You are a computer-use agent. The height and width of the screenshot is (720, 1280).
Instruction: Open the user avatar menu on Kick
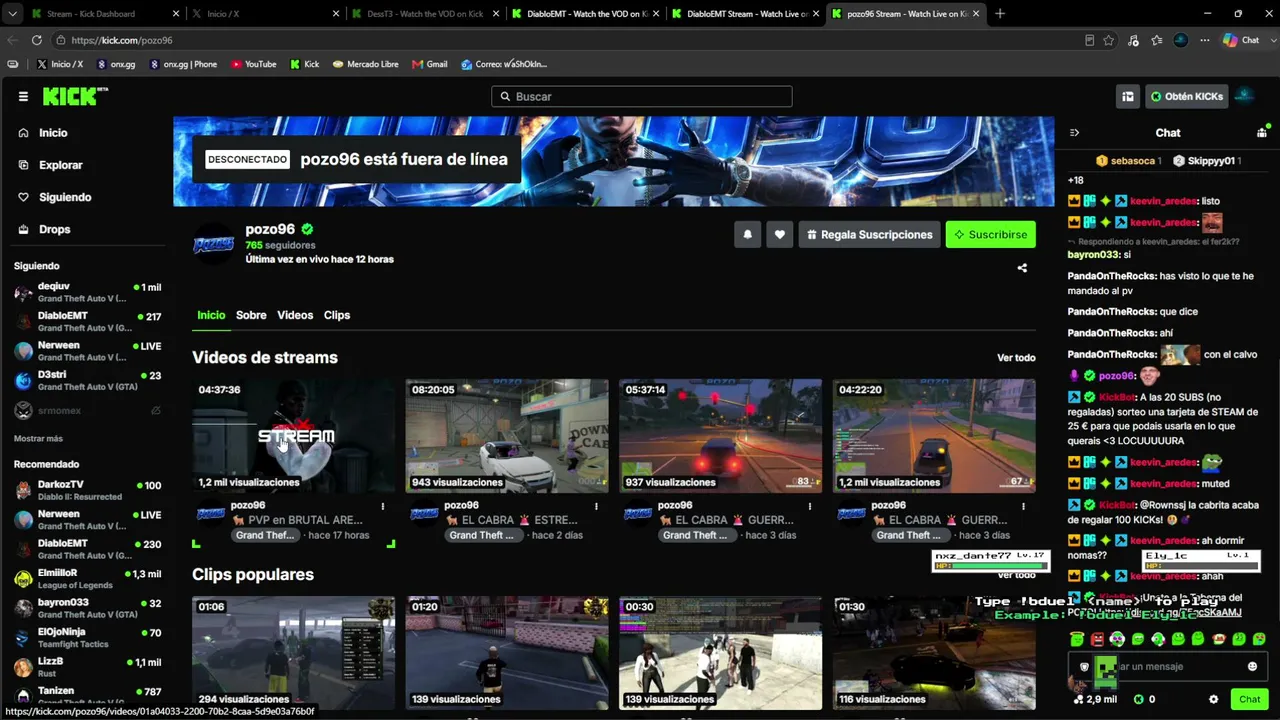click(x=1245, y=96)
